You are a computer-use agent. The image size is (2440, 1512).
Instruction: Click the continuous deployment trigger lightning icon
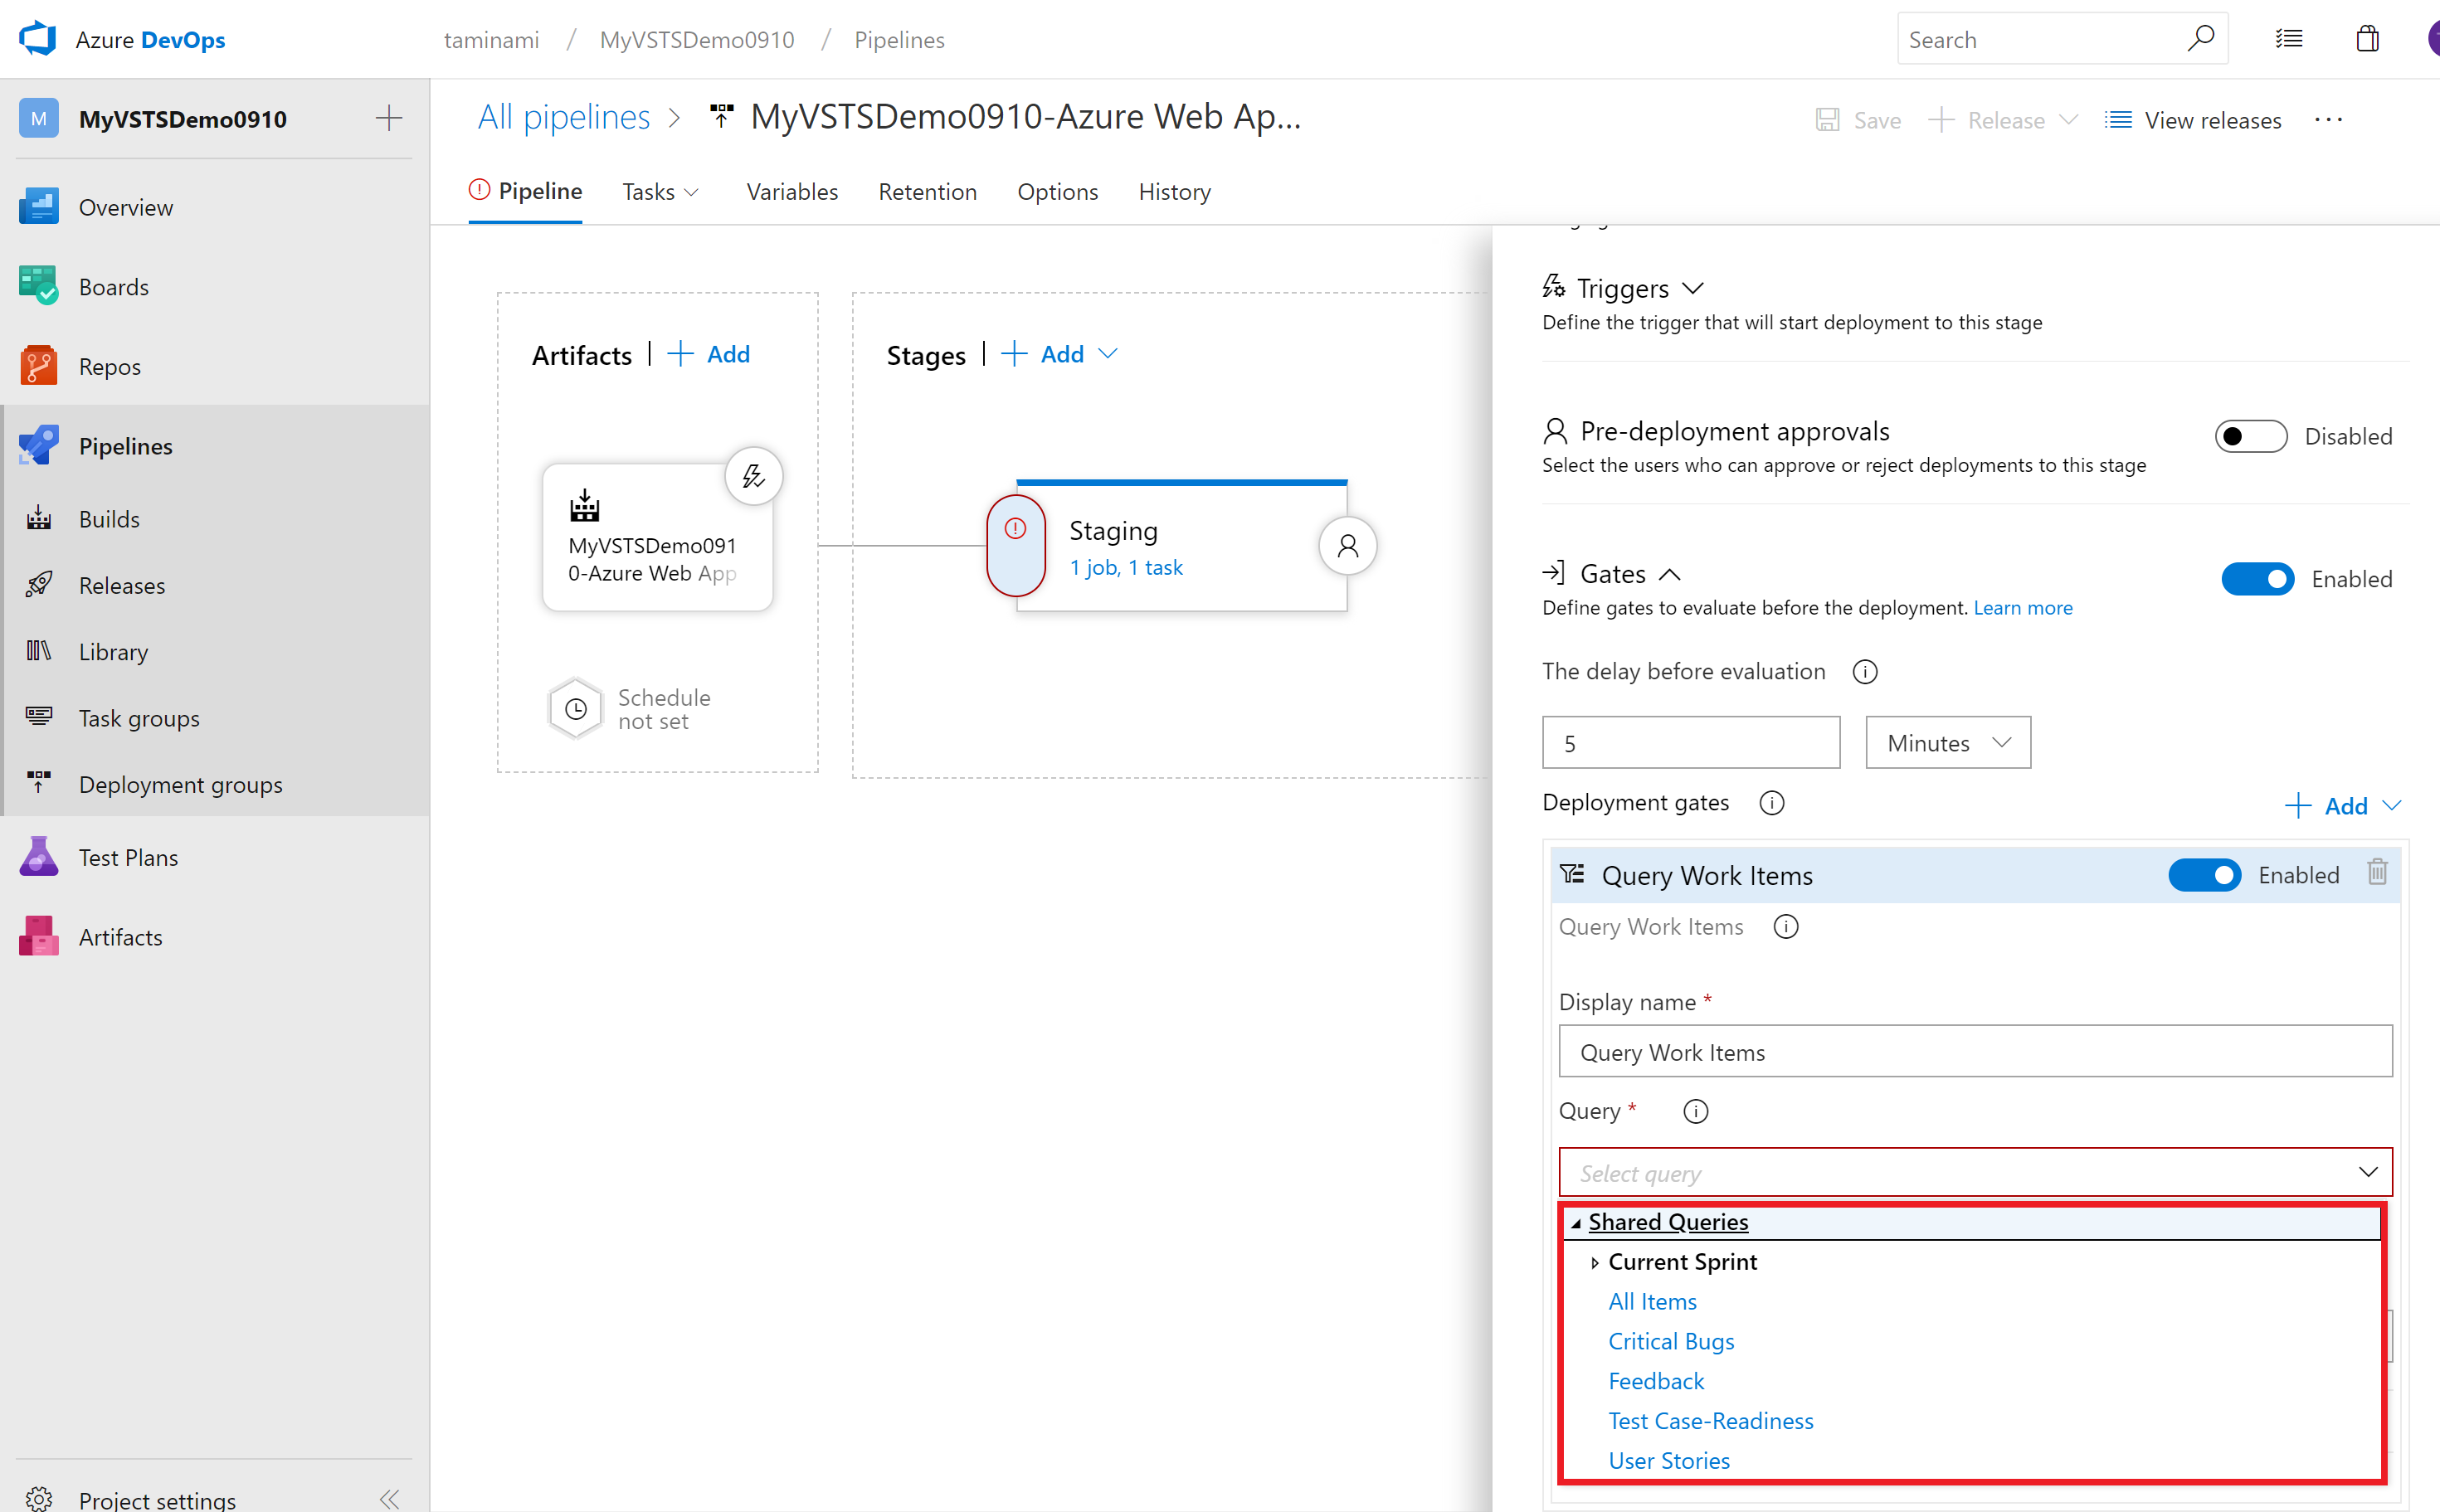tap(753, 476)
